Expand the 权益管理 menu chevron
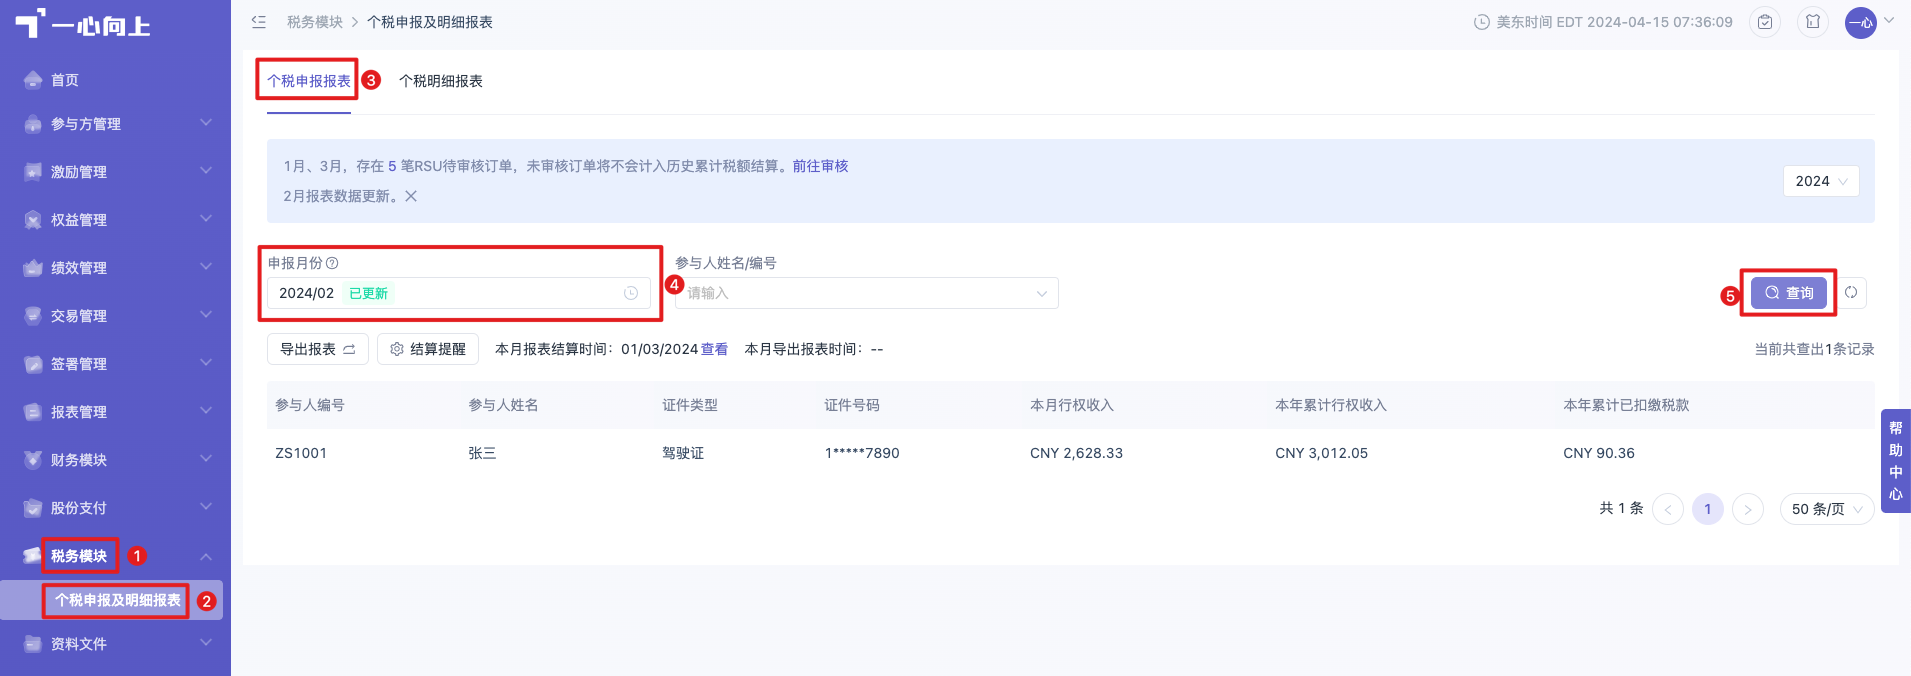This screenshot has width=1911, height=676. point(206,219)
